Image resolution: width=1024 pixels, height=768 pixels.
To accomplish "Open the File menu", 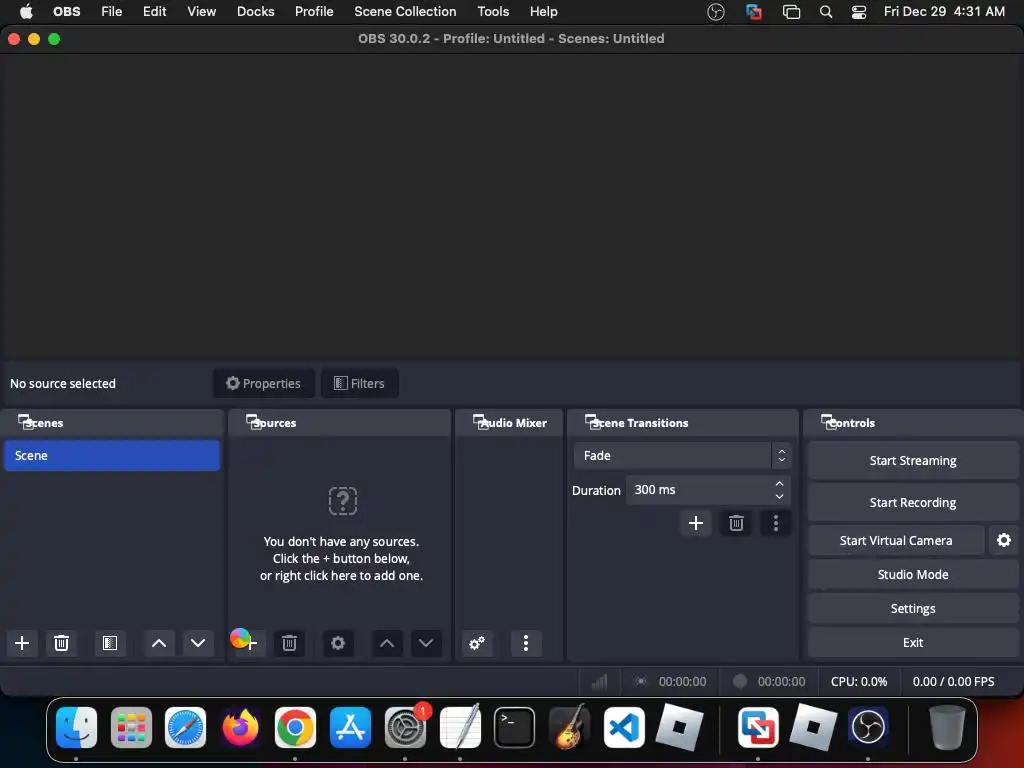I will [x=112, y=12].
